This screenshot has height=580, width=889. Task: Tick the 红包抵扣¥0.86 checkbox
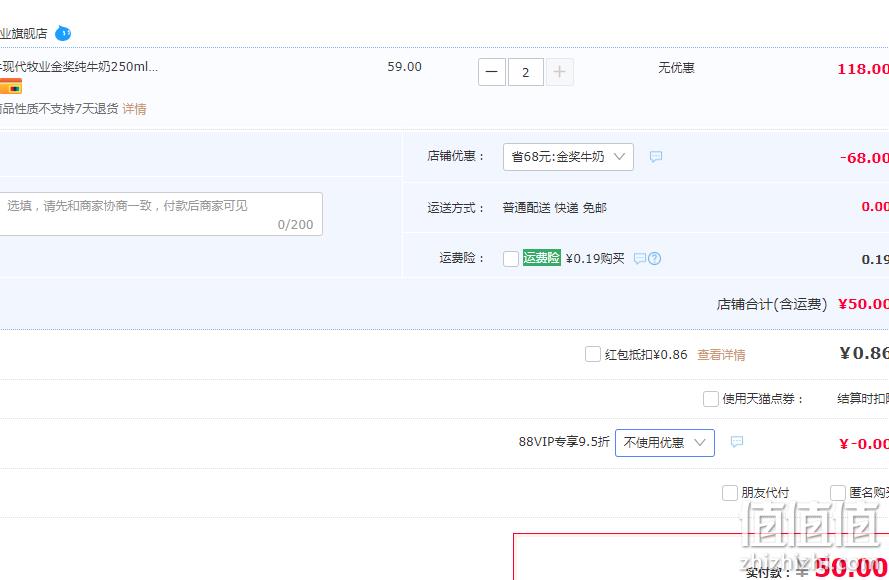pos(592,354)
